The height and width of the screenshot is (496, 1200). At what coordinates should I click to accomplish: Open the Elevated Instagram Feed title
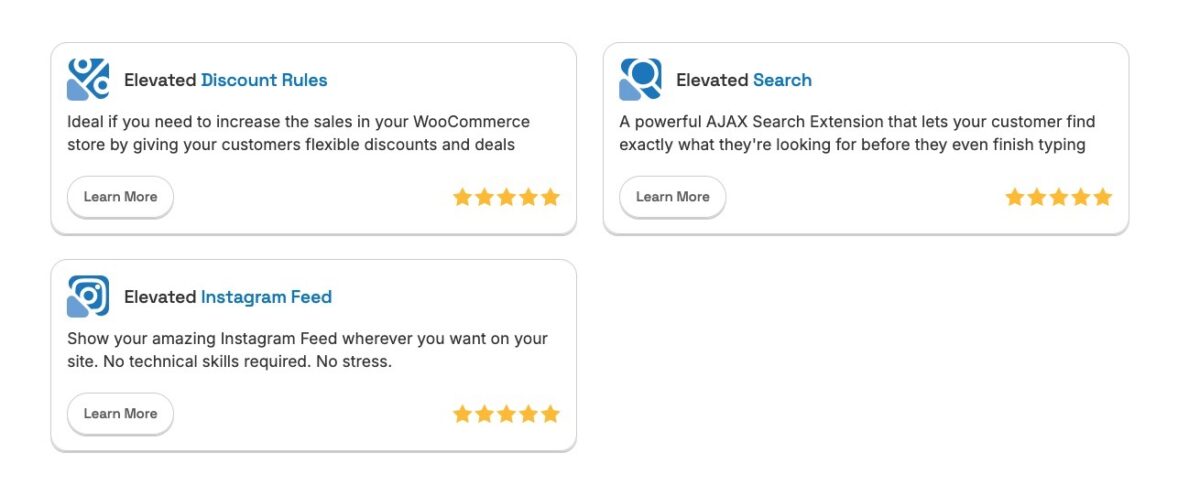tap(227, 297)
